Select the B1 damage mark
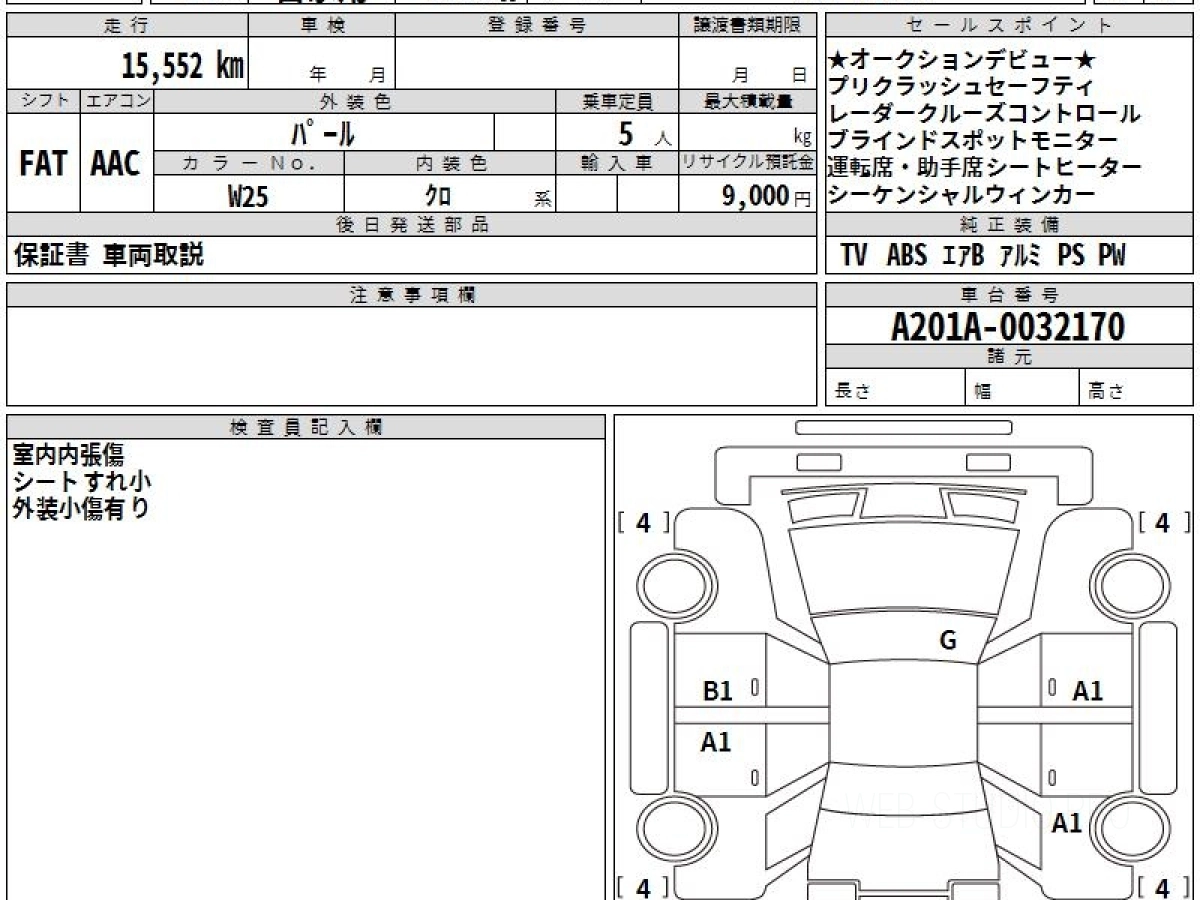 tap(718, 690)
